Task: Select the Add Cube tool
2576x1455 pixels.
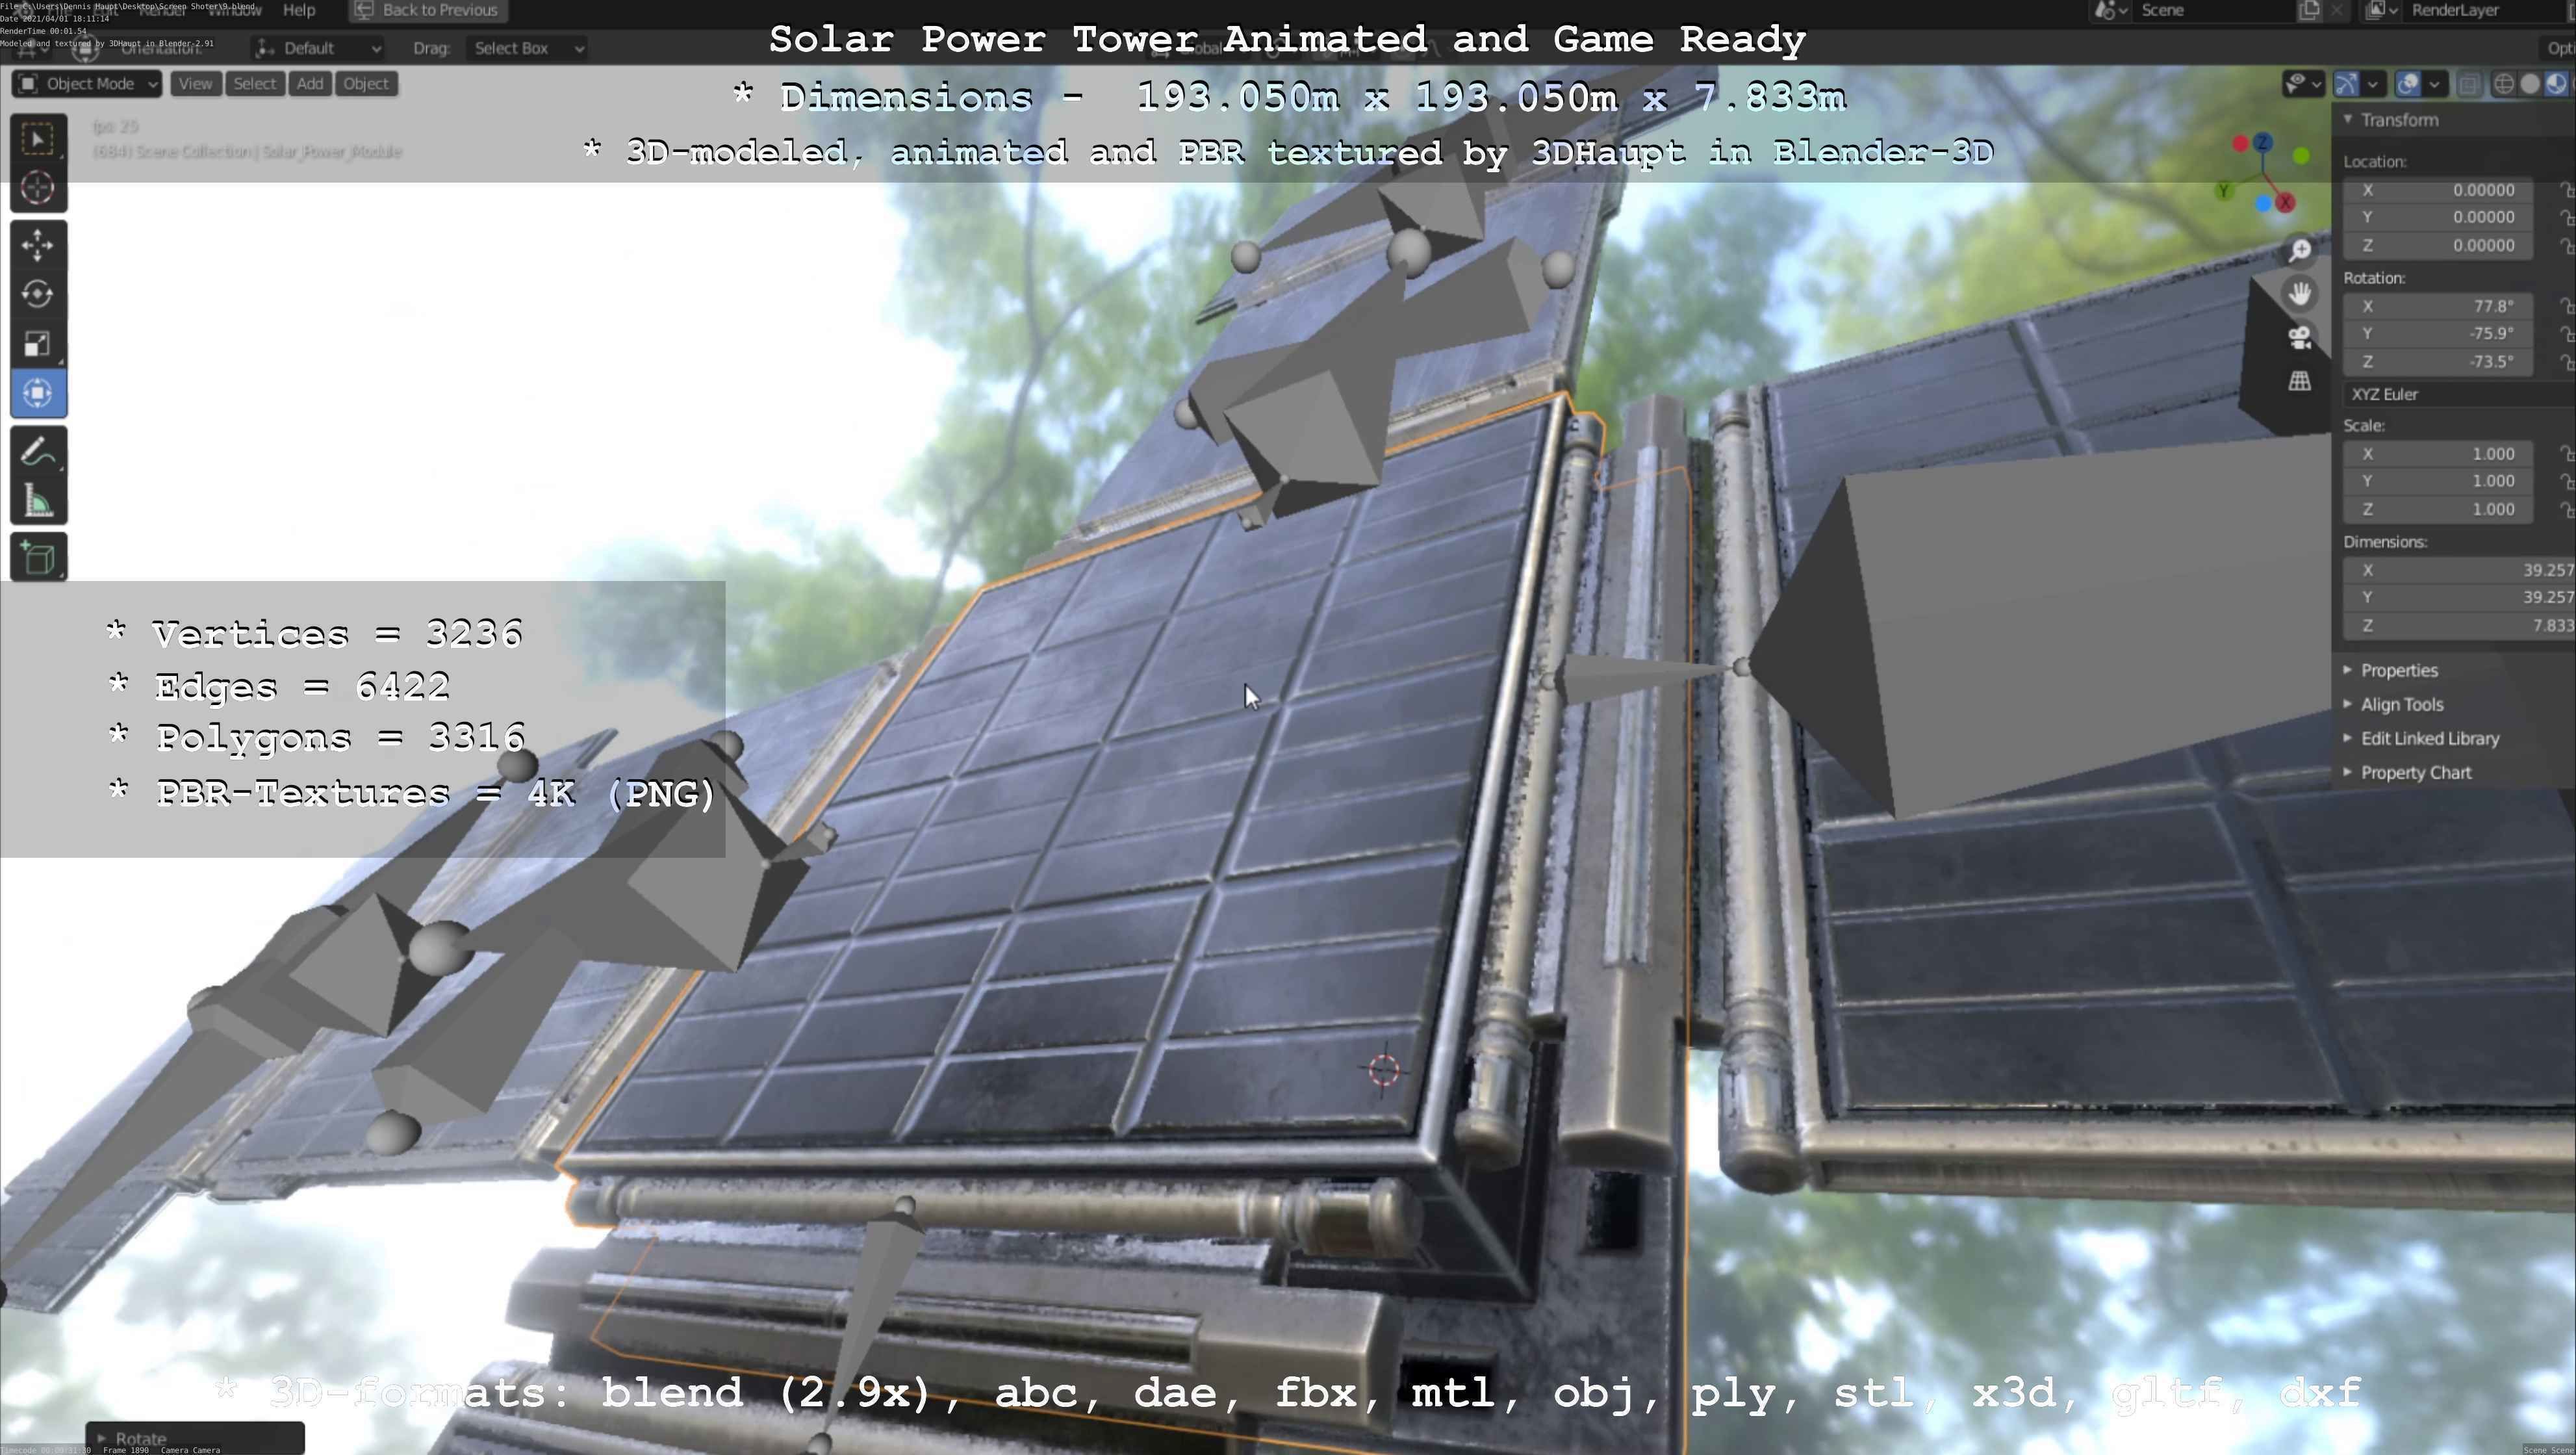Action: pos(38,558)
